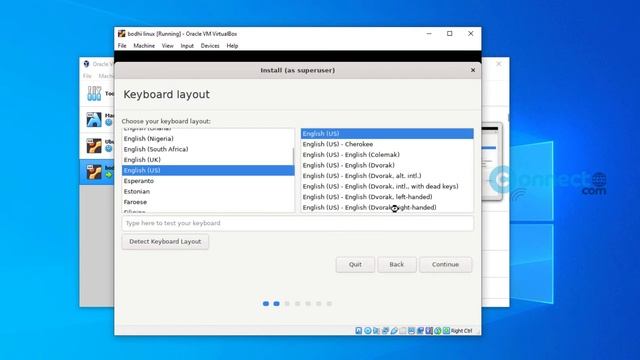Click the network adapter icon in VirtualBox status bar

click(x=385, y=331)
